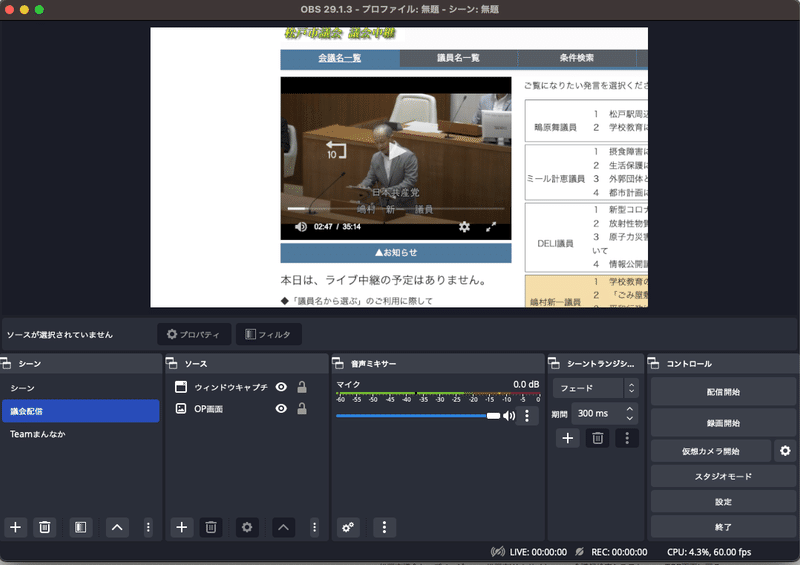
Task: Remove selected source with trash icon
Action: pos(211,527)
